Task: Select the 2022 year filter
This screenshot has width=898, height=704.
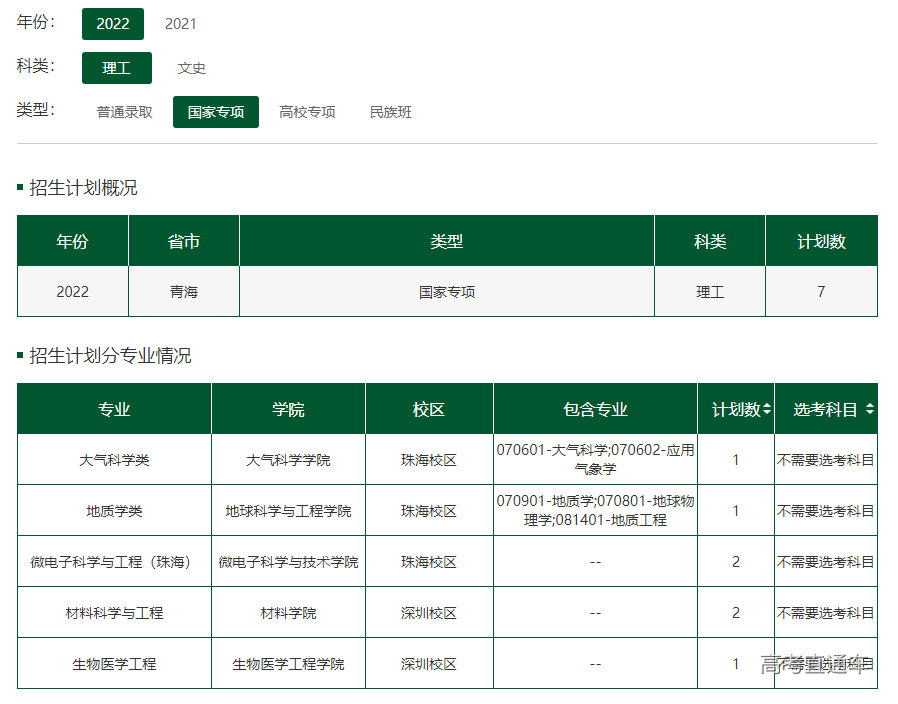Action: [113, 24]
